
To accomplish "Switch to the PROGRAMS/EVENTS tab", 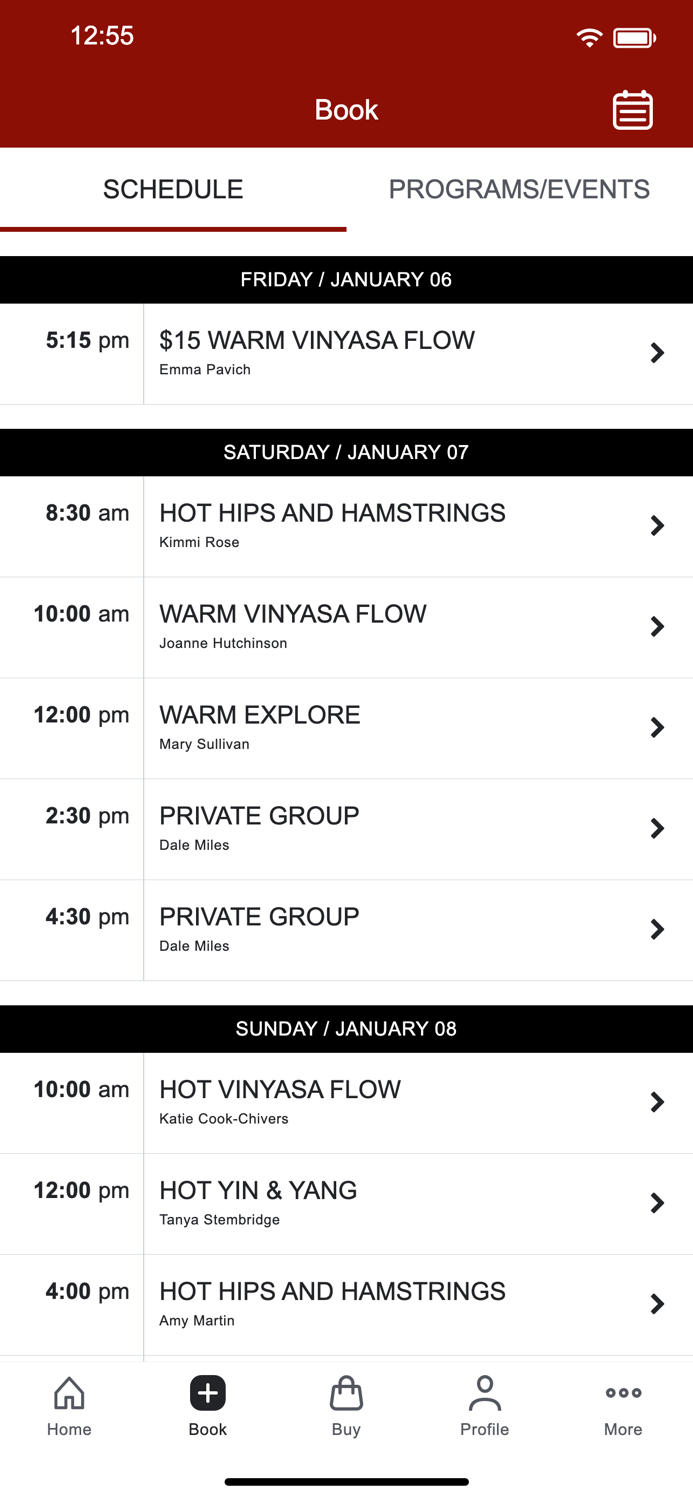I will coord(520,189).
